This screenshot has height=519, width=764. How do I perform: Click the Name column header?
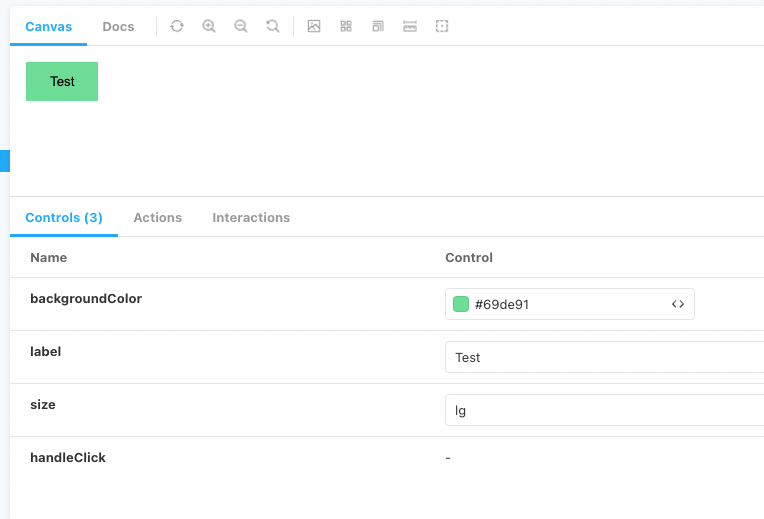[x=49, y=258]
